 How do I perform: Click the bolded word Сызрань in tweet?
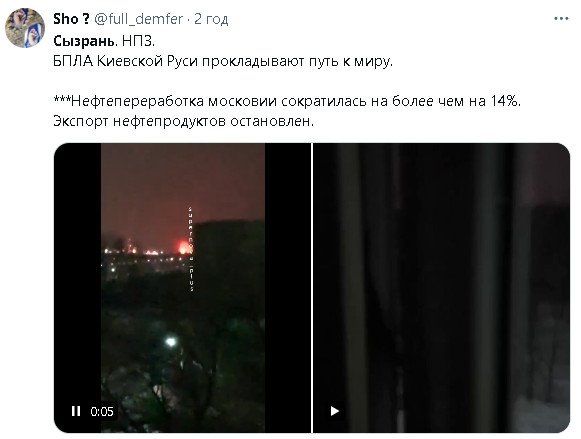pos(85,41)
